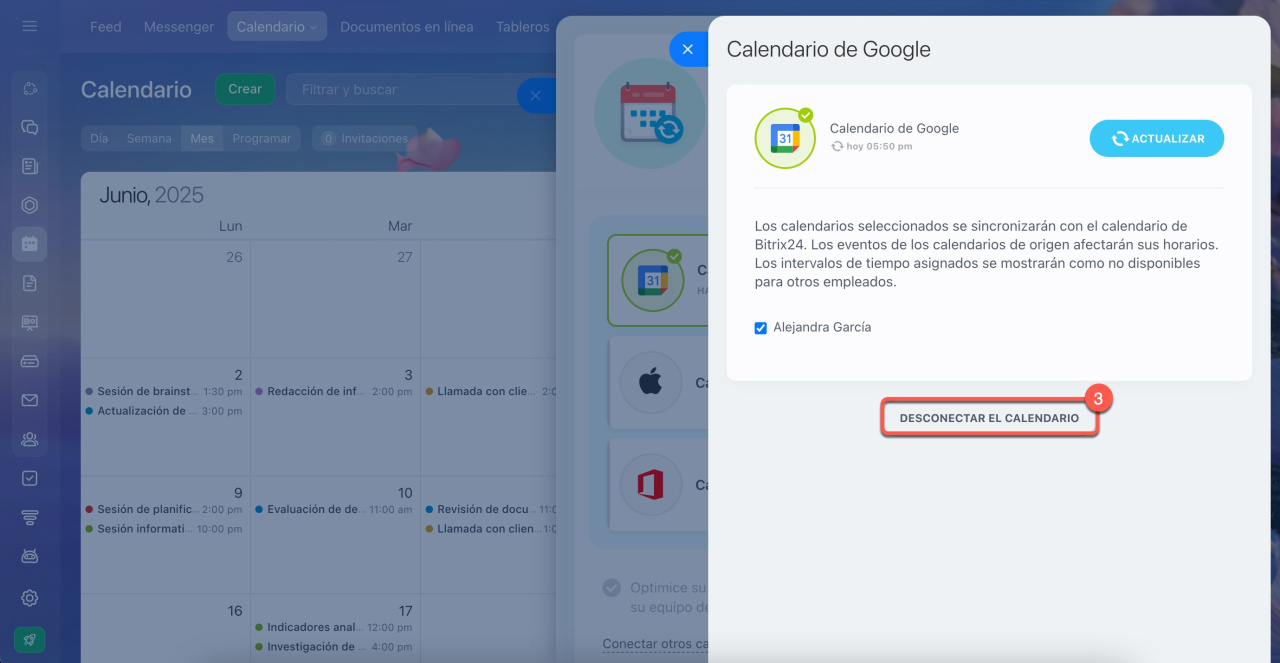The height and width of the screenshot is (663, 1280).
Task: Open Tableros in the top navigation
Action: 522,27
